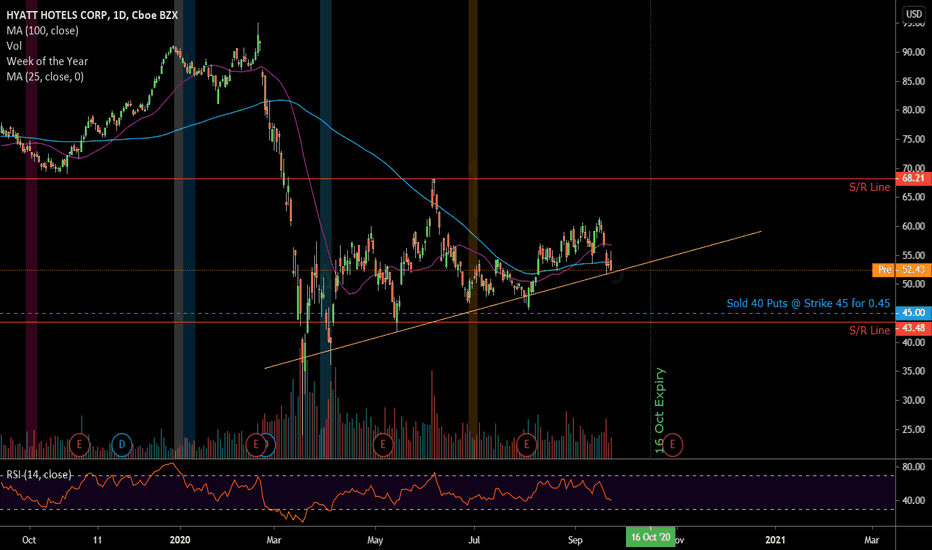Open the USD currency selector

[914, 14]
